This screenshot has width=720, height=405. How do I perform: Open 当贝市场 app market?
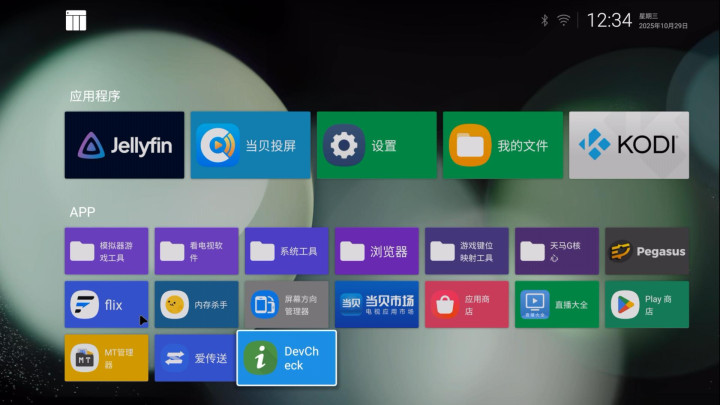(x=377, y=304)
